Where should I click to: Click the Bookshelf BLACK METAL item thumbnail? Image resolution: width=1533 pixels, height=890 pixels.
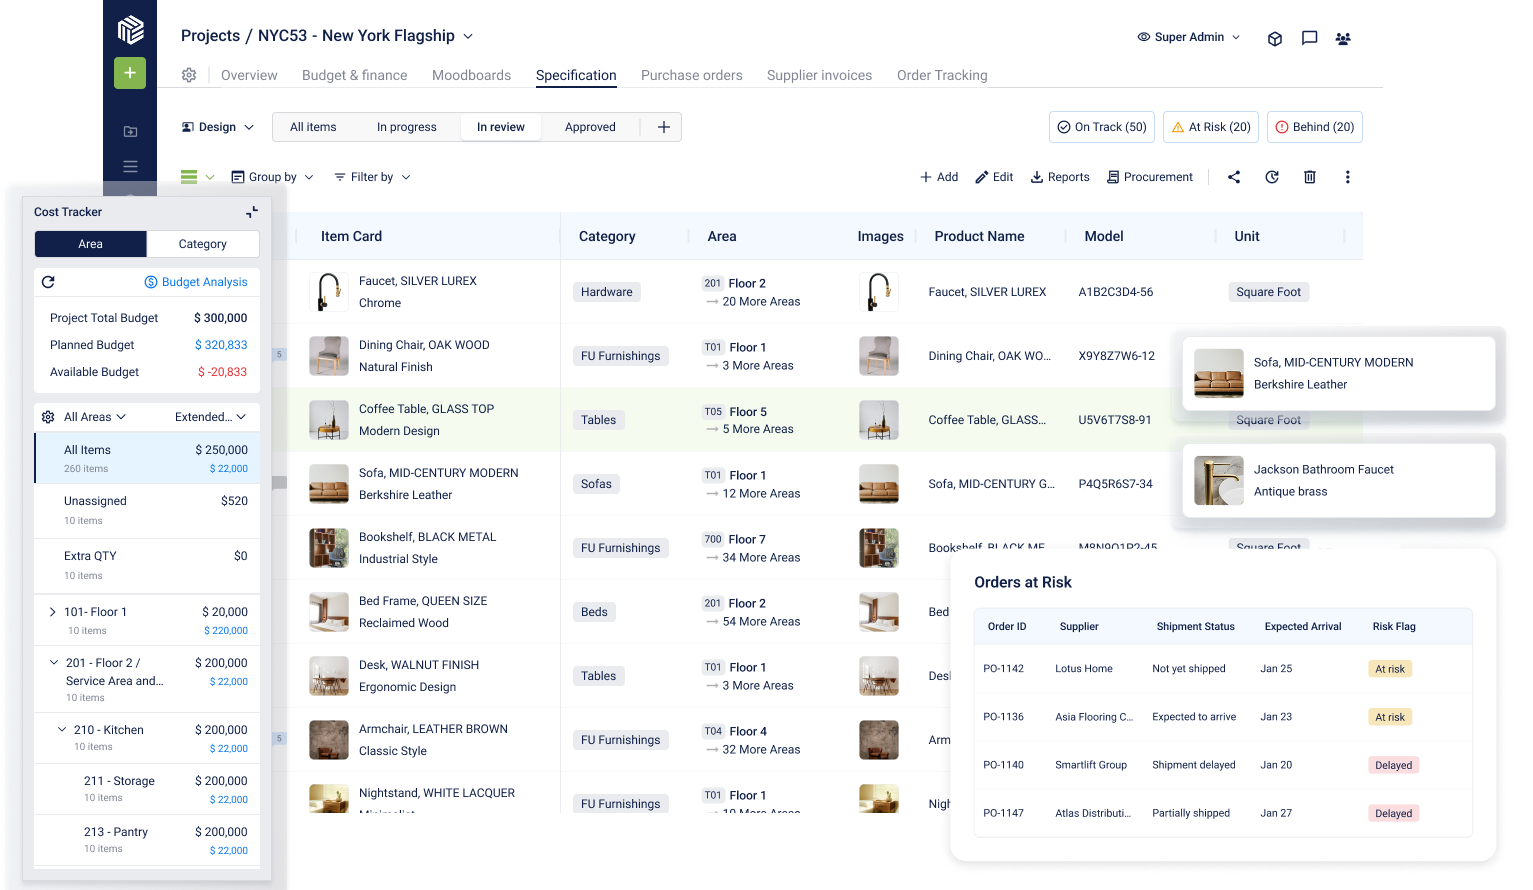328,548
